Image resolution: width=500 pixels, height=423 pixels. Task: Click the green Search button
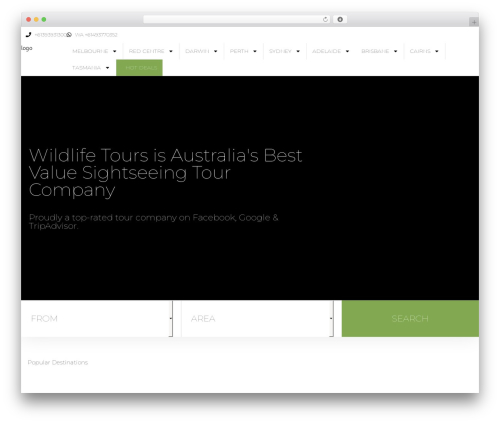tap(410, 319)
